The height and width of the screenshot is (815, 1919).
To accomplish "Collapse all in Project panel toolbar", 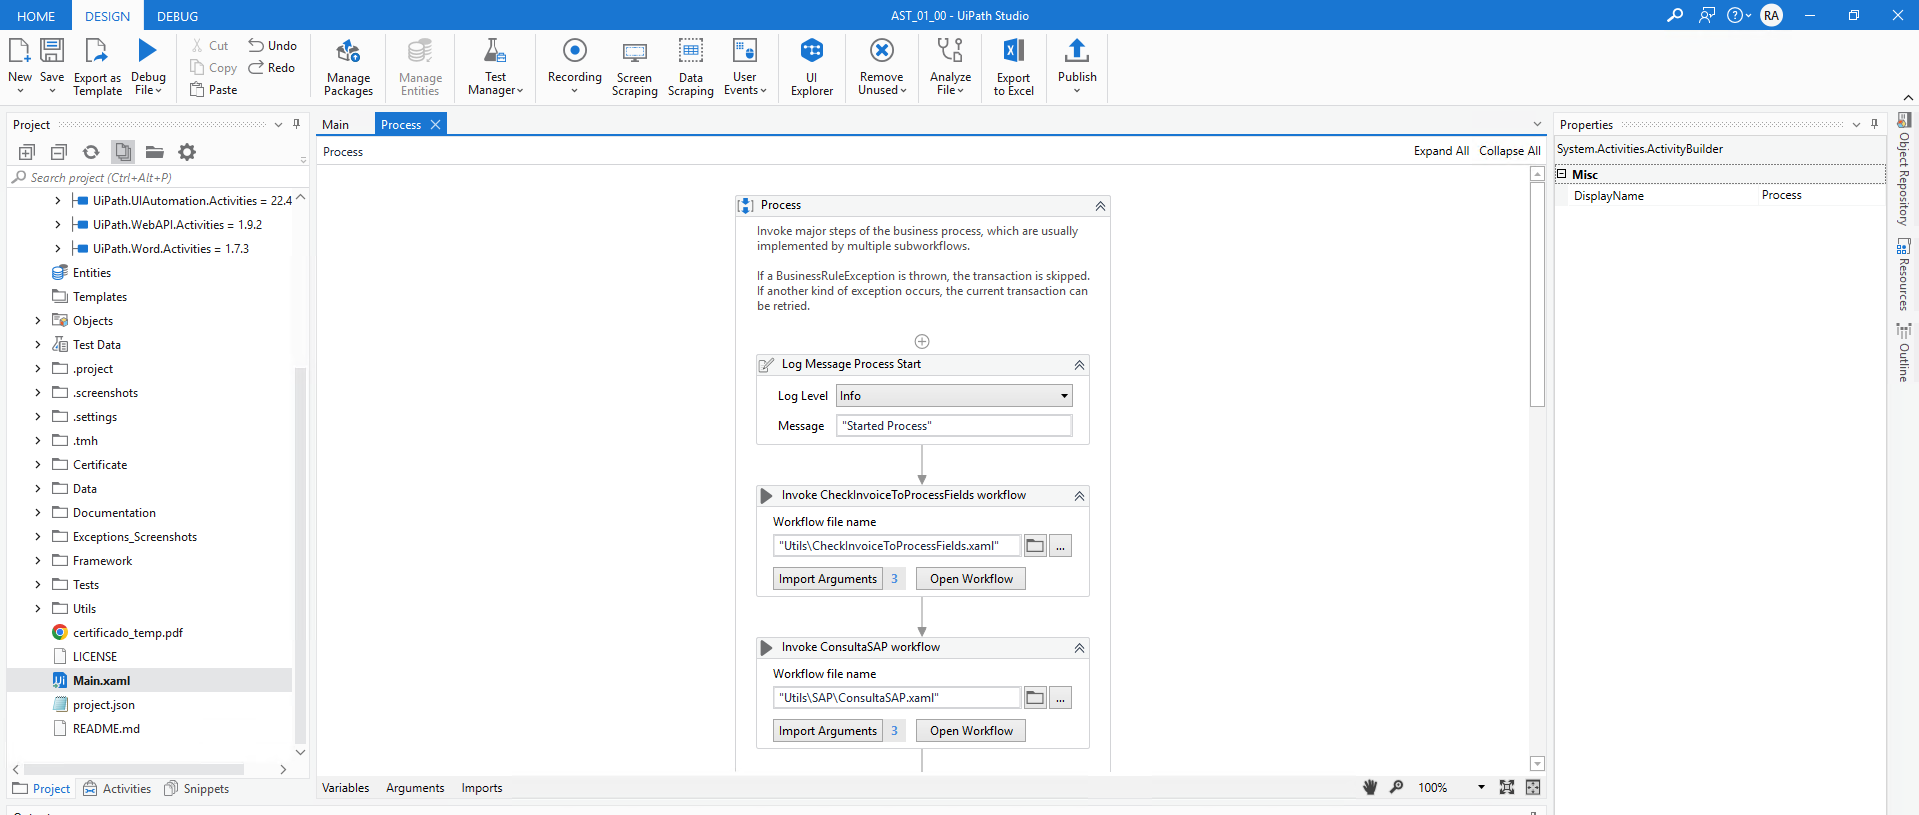I will coord(59,152).
